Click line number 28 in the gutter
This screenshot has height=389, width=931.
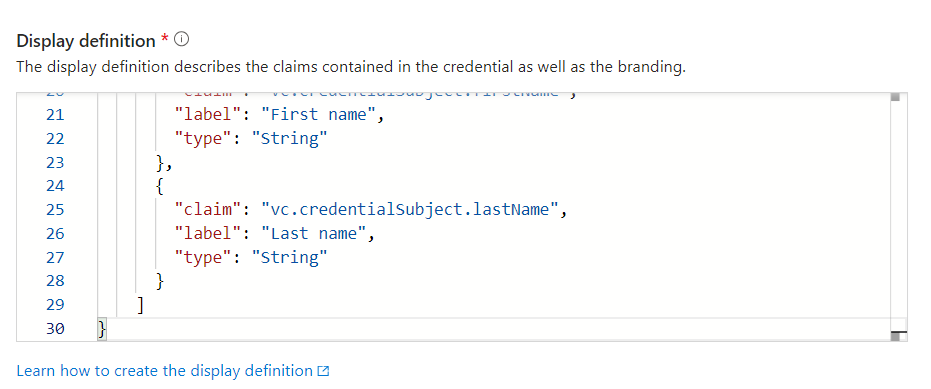click(x=55, y=281)
